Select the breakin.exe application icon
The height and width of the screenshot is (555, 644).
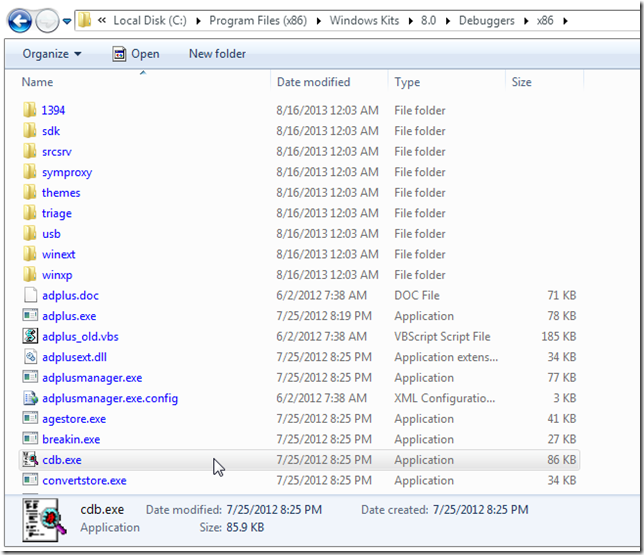click(x=30, y=439)
